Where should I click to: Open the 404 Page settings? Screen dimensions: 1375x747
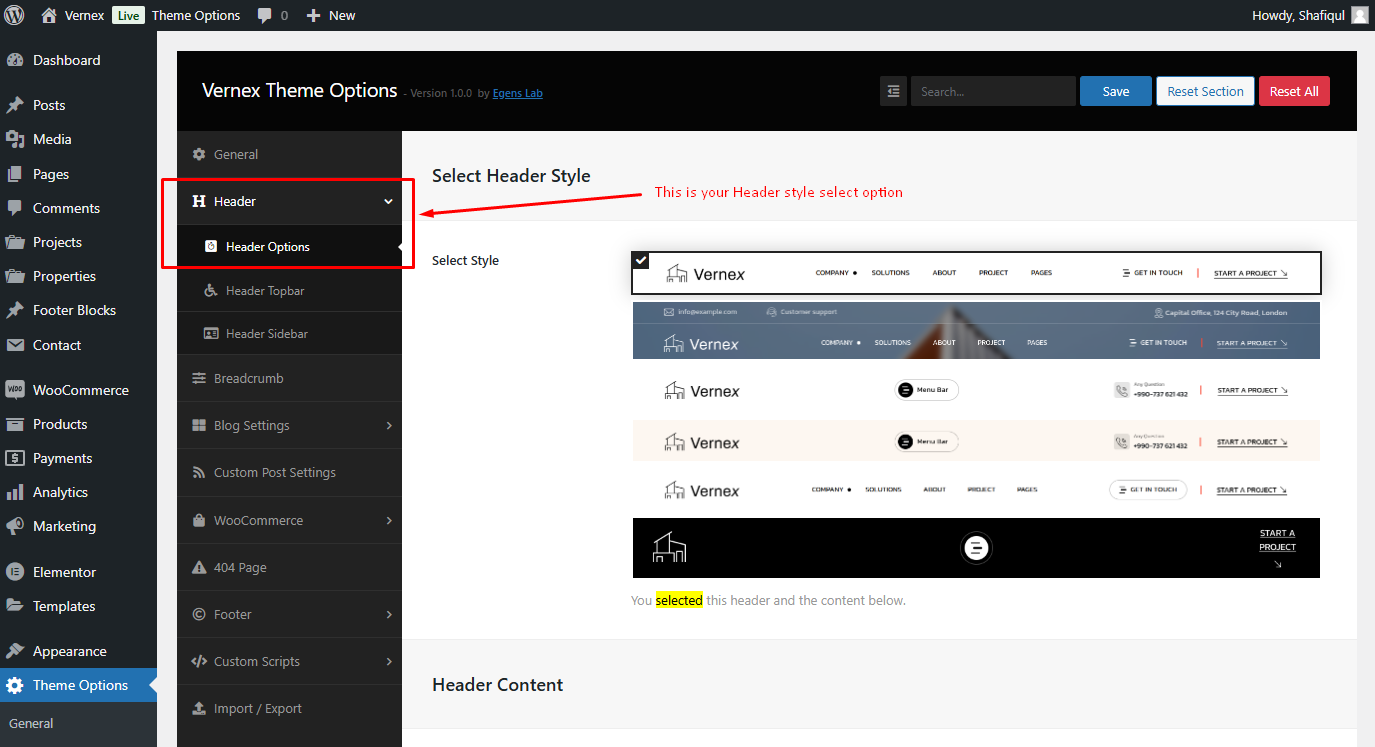[x=289, y=567]
